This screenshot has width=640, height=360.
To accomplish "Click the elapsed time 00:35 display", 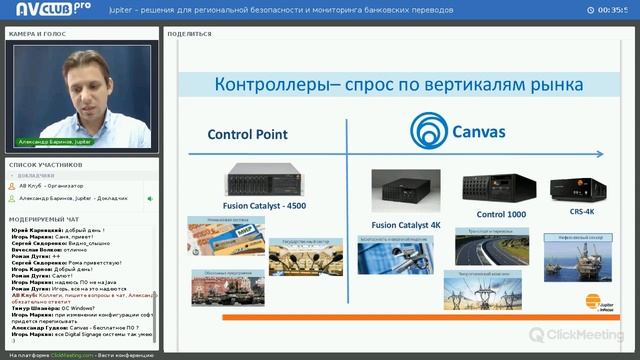I will point(613,10).
